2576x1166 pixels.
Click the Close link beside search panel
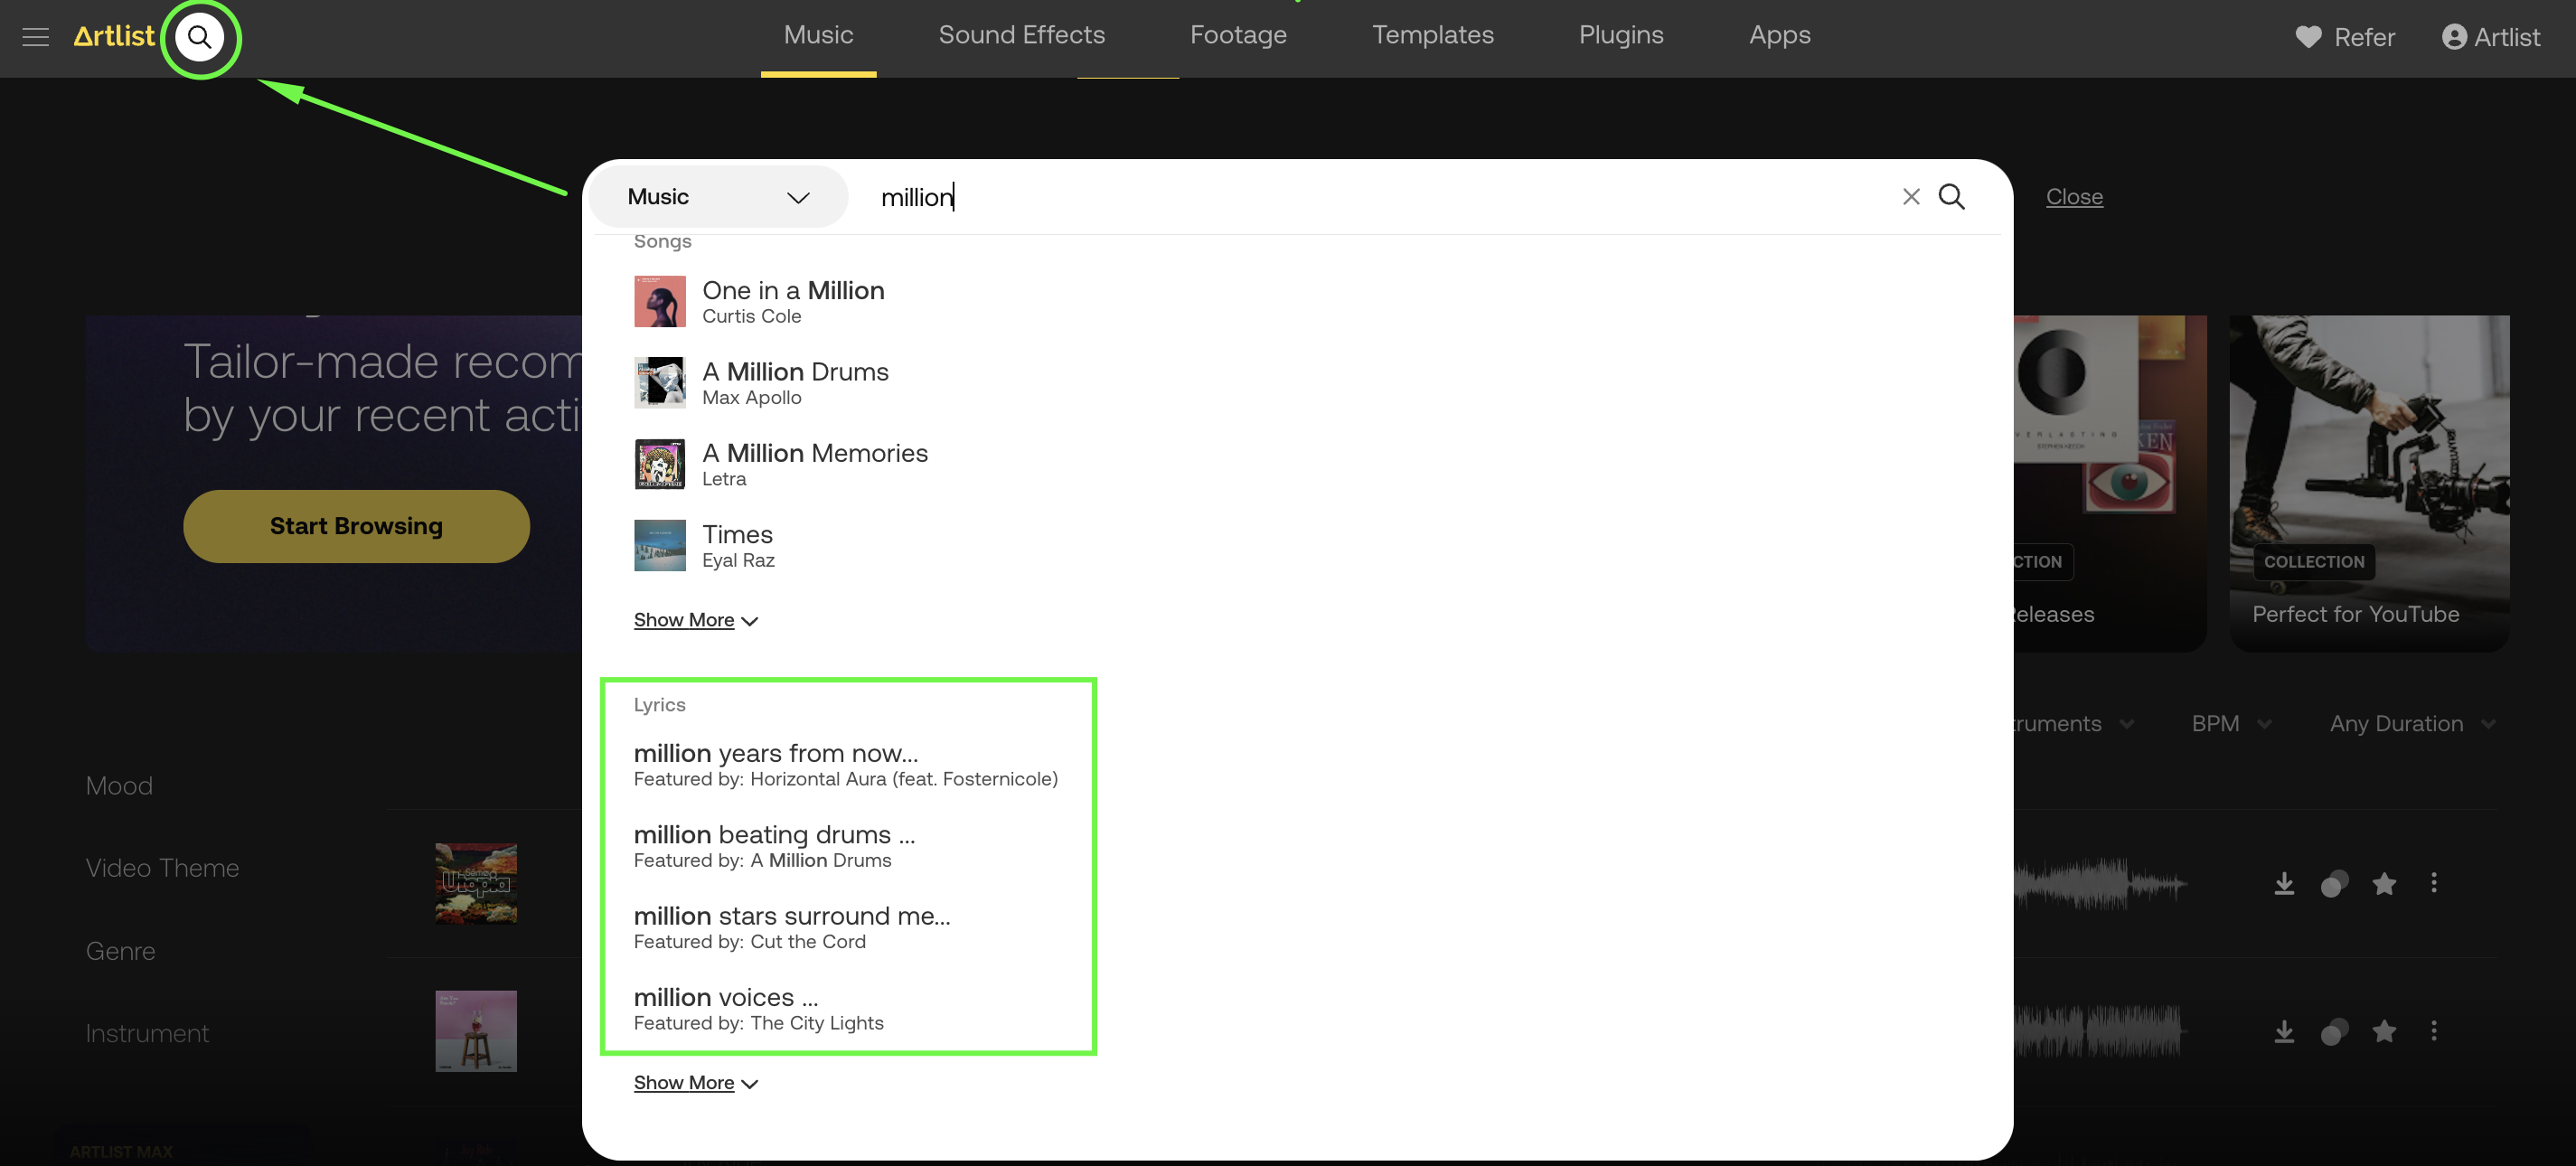[2074, 197]
